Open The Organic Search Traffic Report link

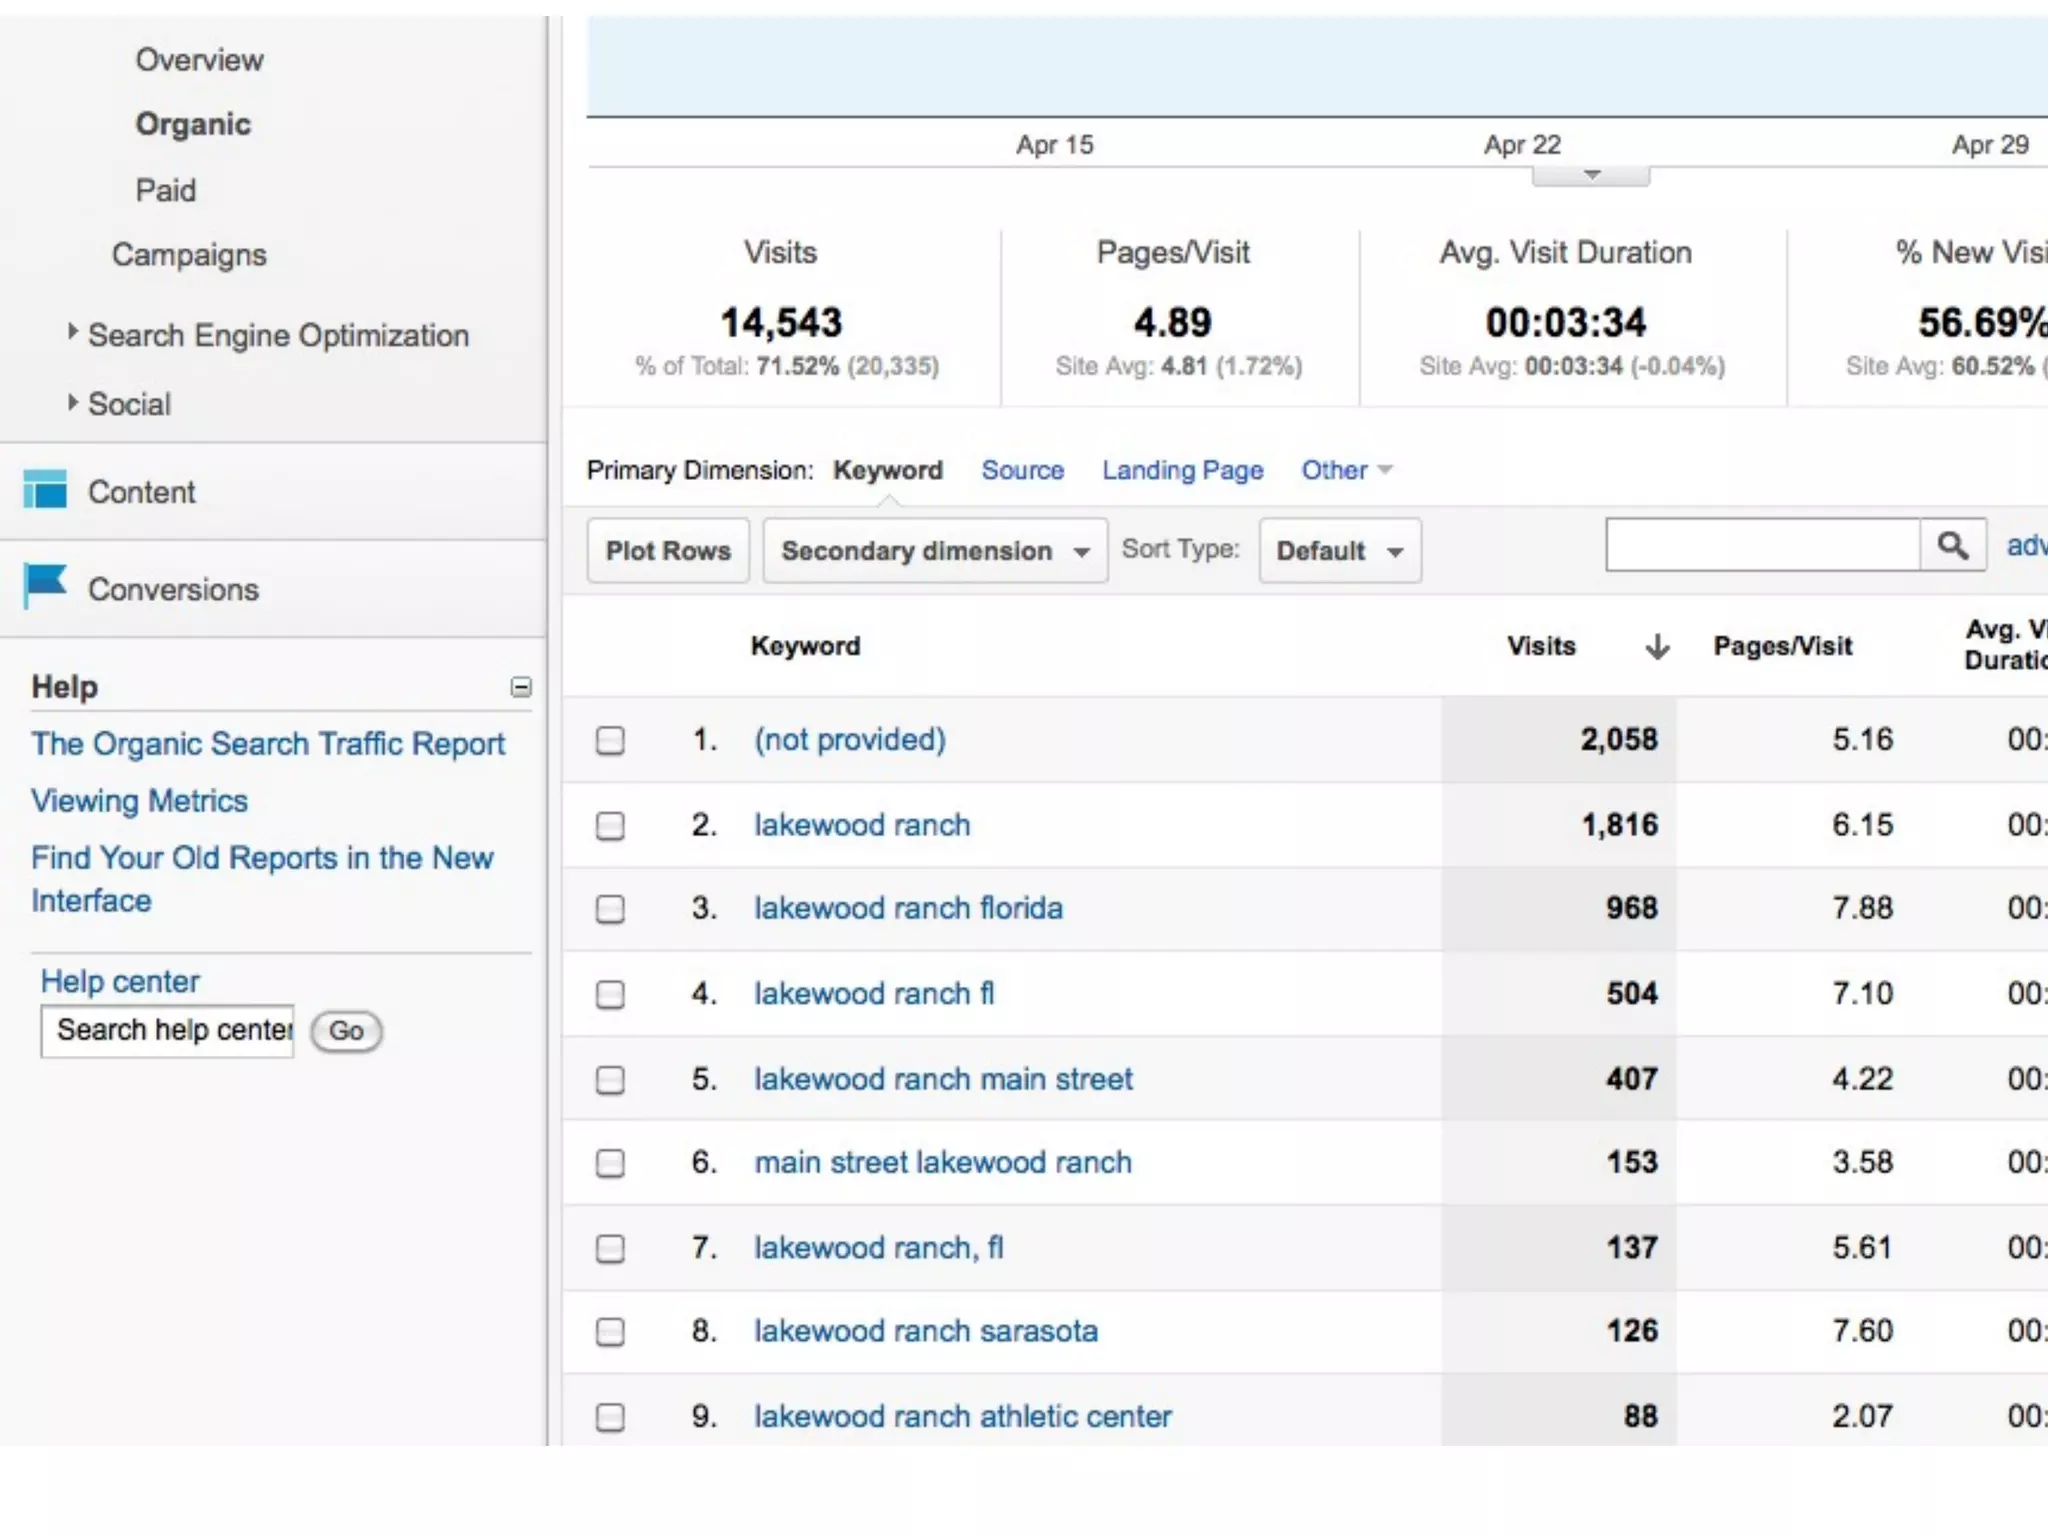click(x=268, y=744)
